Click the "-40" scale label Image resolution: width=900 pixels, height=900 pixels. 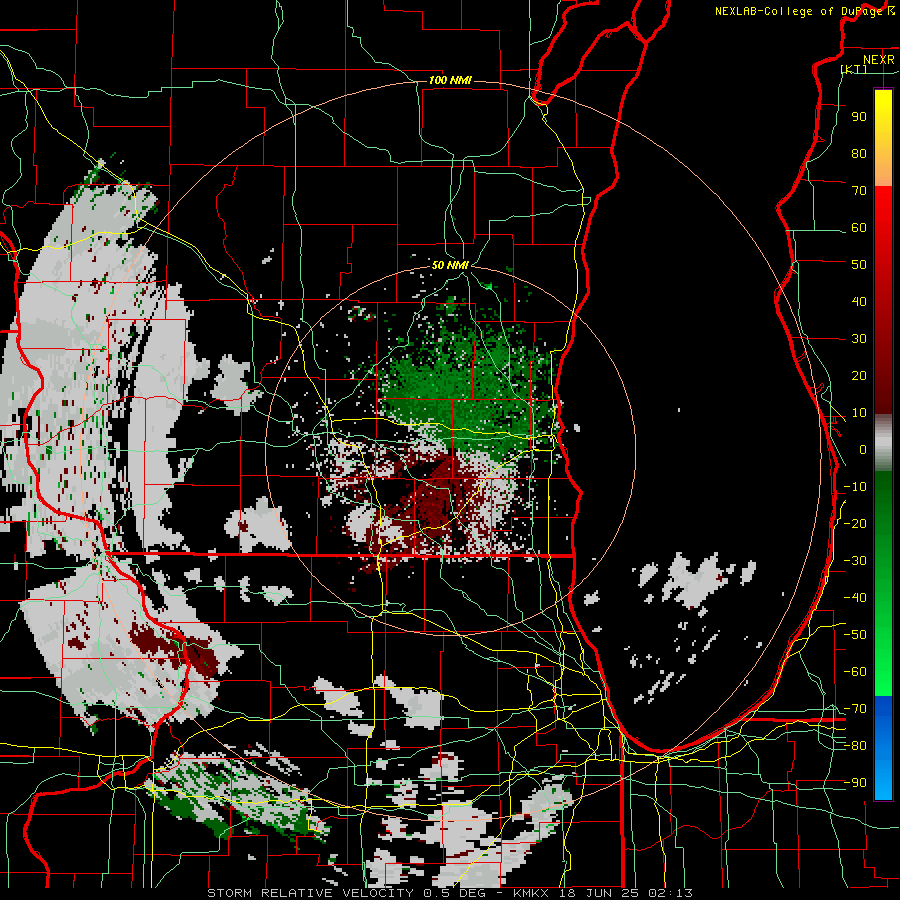pos(855,598)
